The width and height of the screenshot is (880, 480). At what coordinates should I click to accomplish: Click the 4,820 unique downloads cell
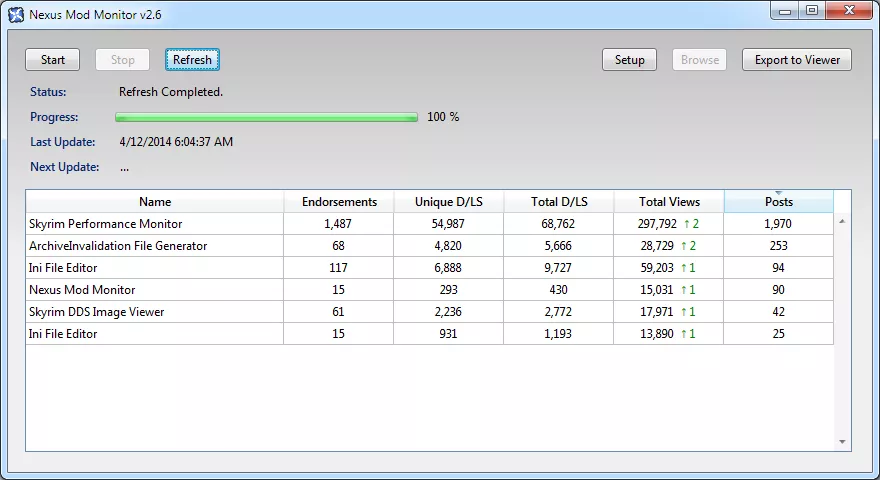(x=448, y=245)
